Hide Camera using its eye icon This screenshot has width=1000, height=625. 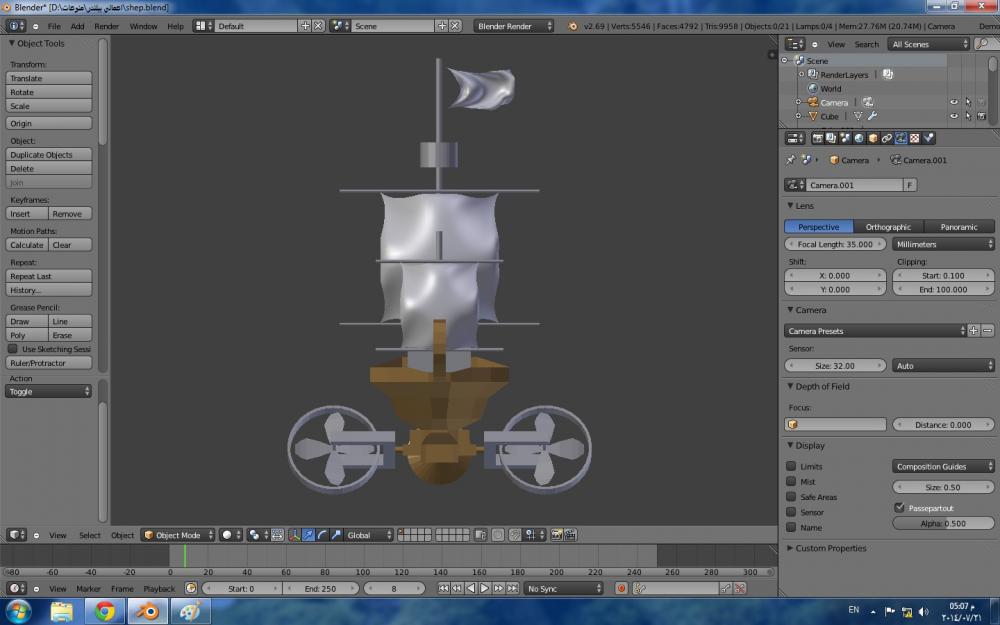click(953, 102)
